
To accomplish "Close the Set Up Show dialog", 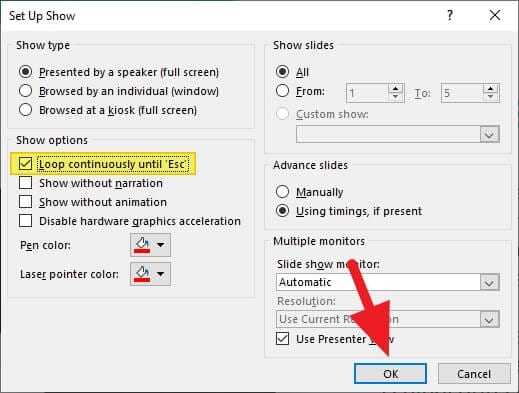I will [495, 15].
